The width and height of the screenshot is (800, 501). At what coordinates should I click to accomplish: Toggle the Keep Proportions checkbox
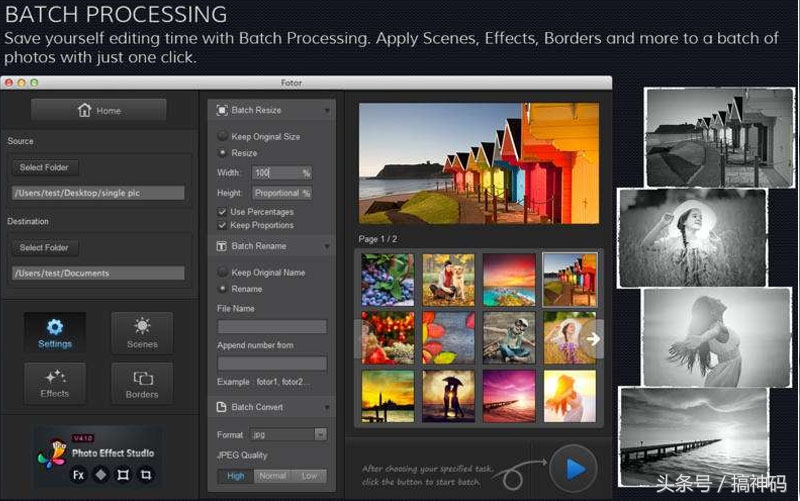click(x=222, y=225)
